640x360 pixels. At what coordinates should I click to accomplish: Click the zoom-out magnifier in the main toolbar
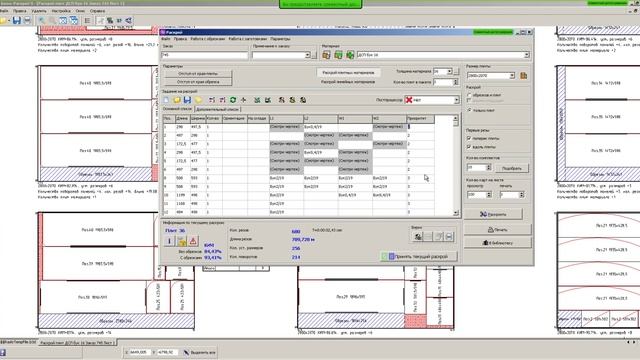52,20
